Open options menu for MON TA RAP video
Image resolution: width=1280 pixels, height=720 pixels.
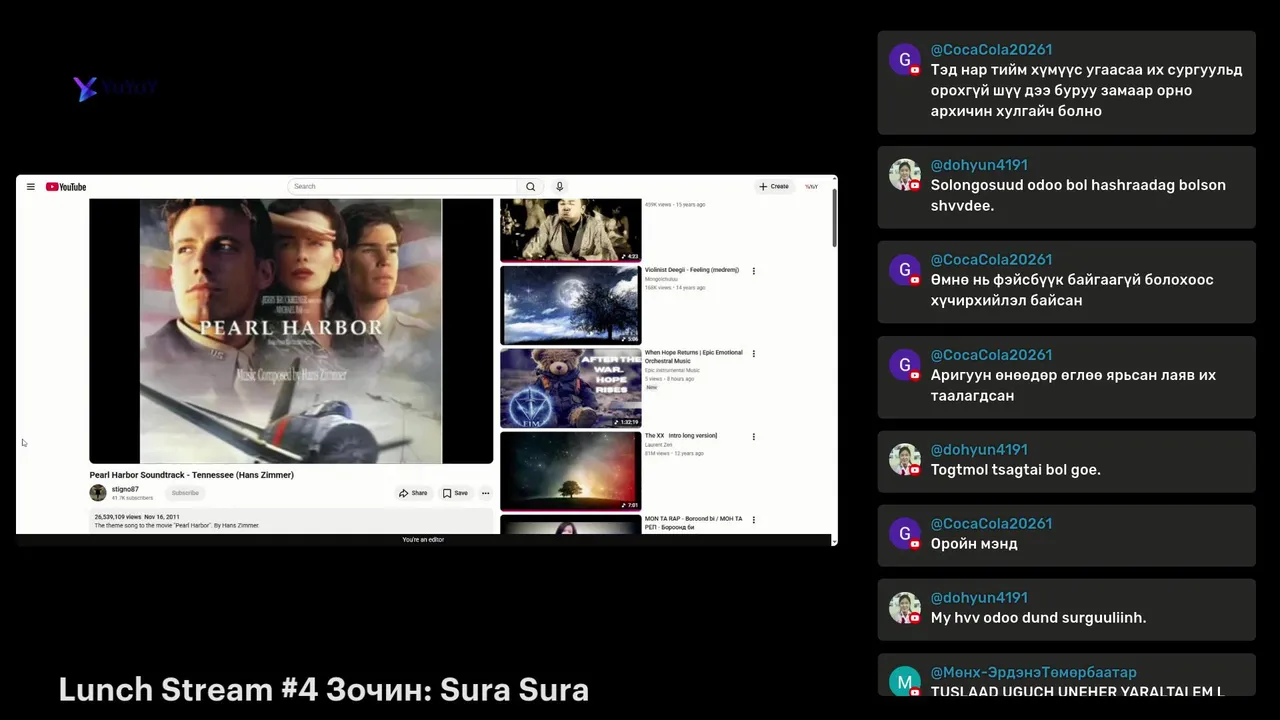pos(754,520)
